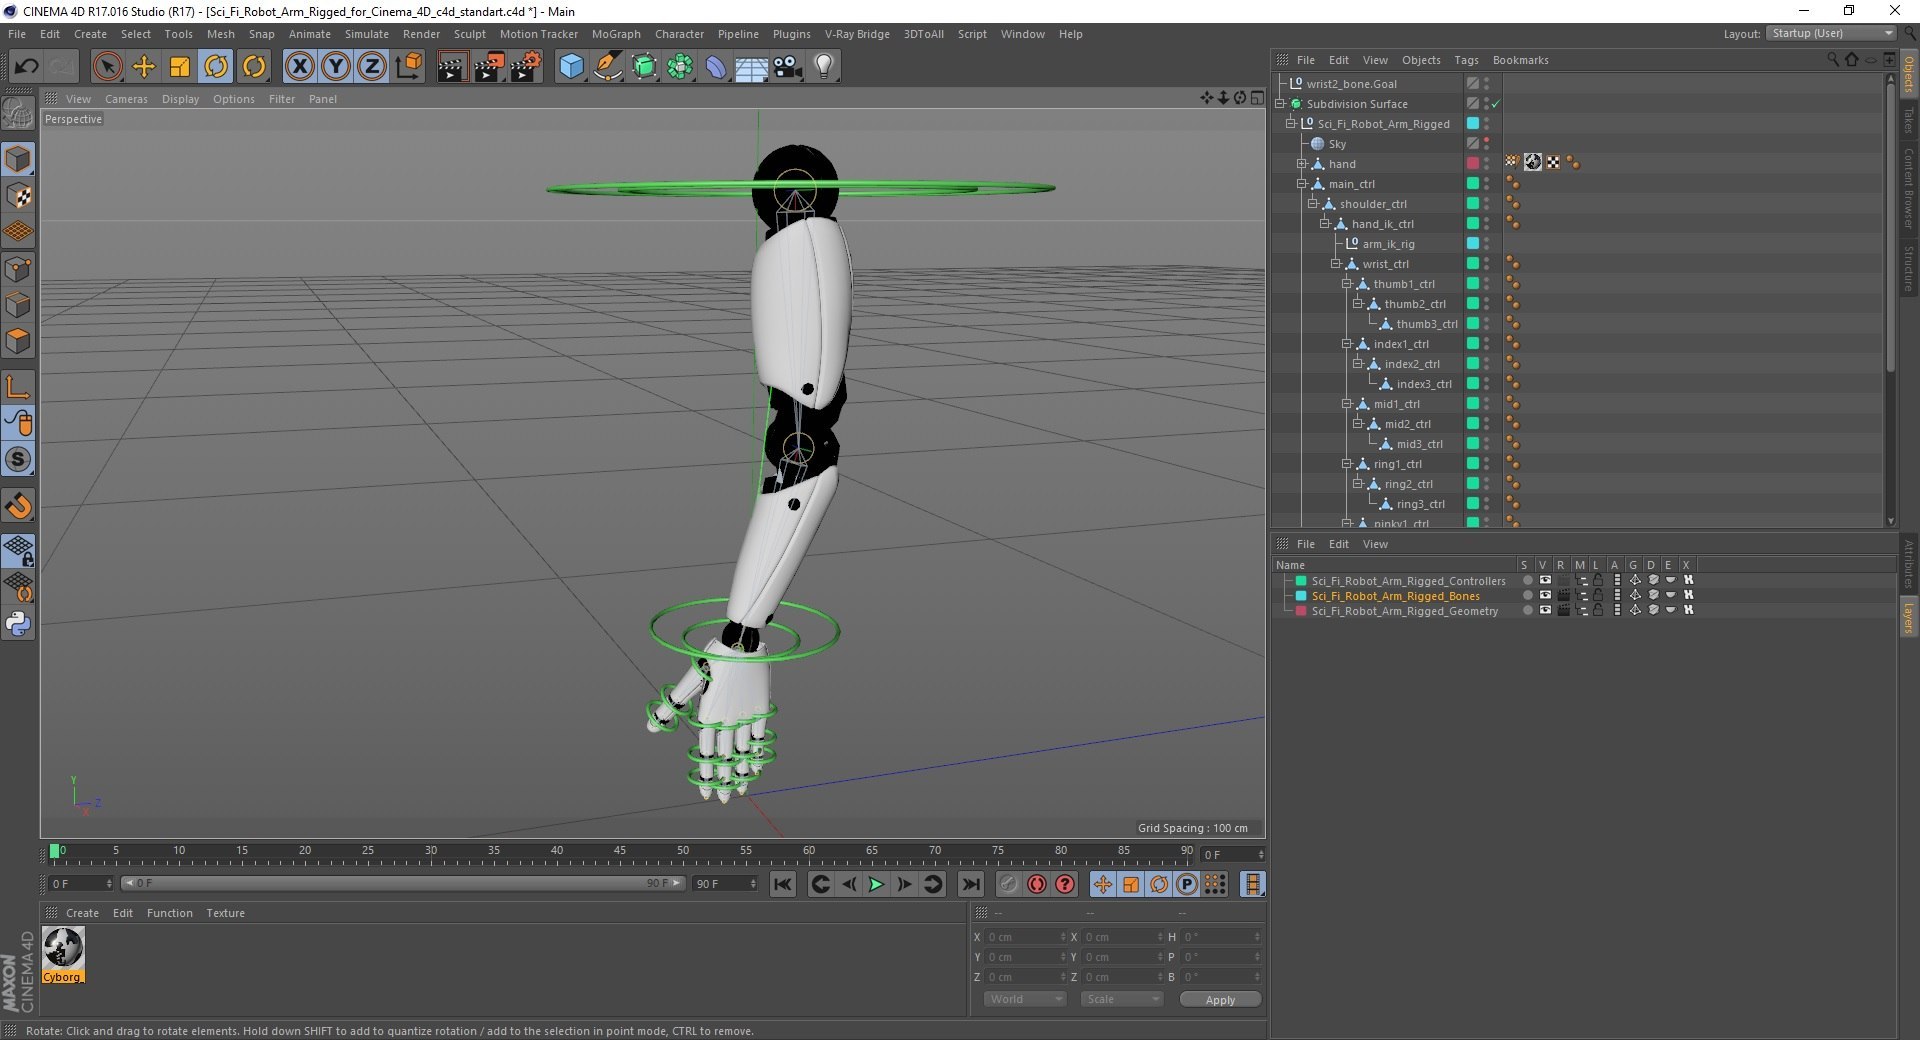This screenshot has height=1040, width=1920.
Task: Switch to Model mode
Action: pyautogui.click(x=18, y=159)
